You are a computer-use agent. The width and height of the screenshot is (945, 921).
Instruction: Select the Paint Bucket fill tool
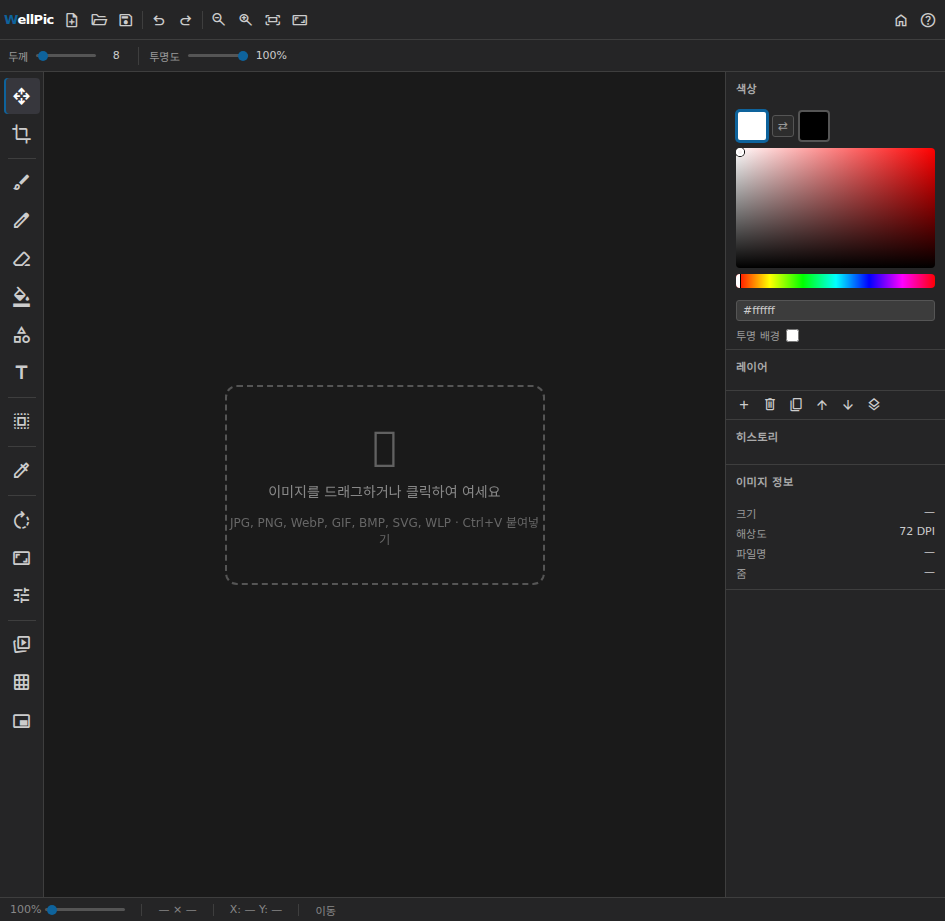click(22, 297)
